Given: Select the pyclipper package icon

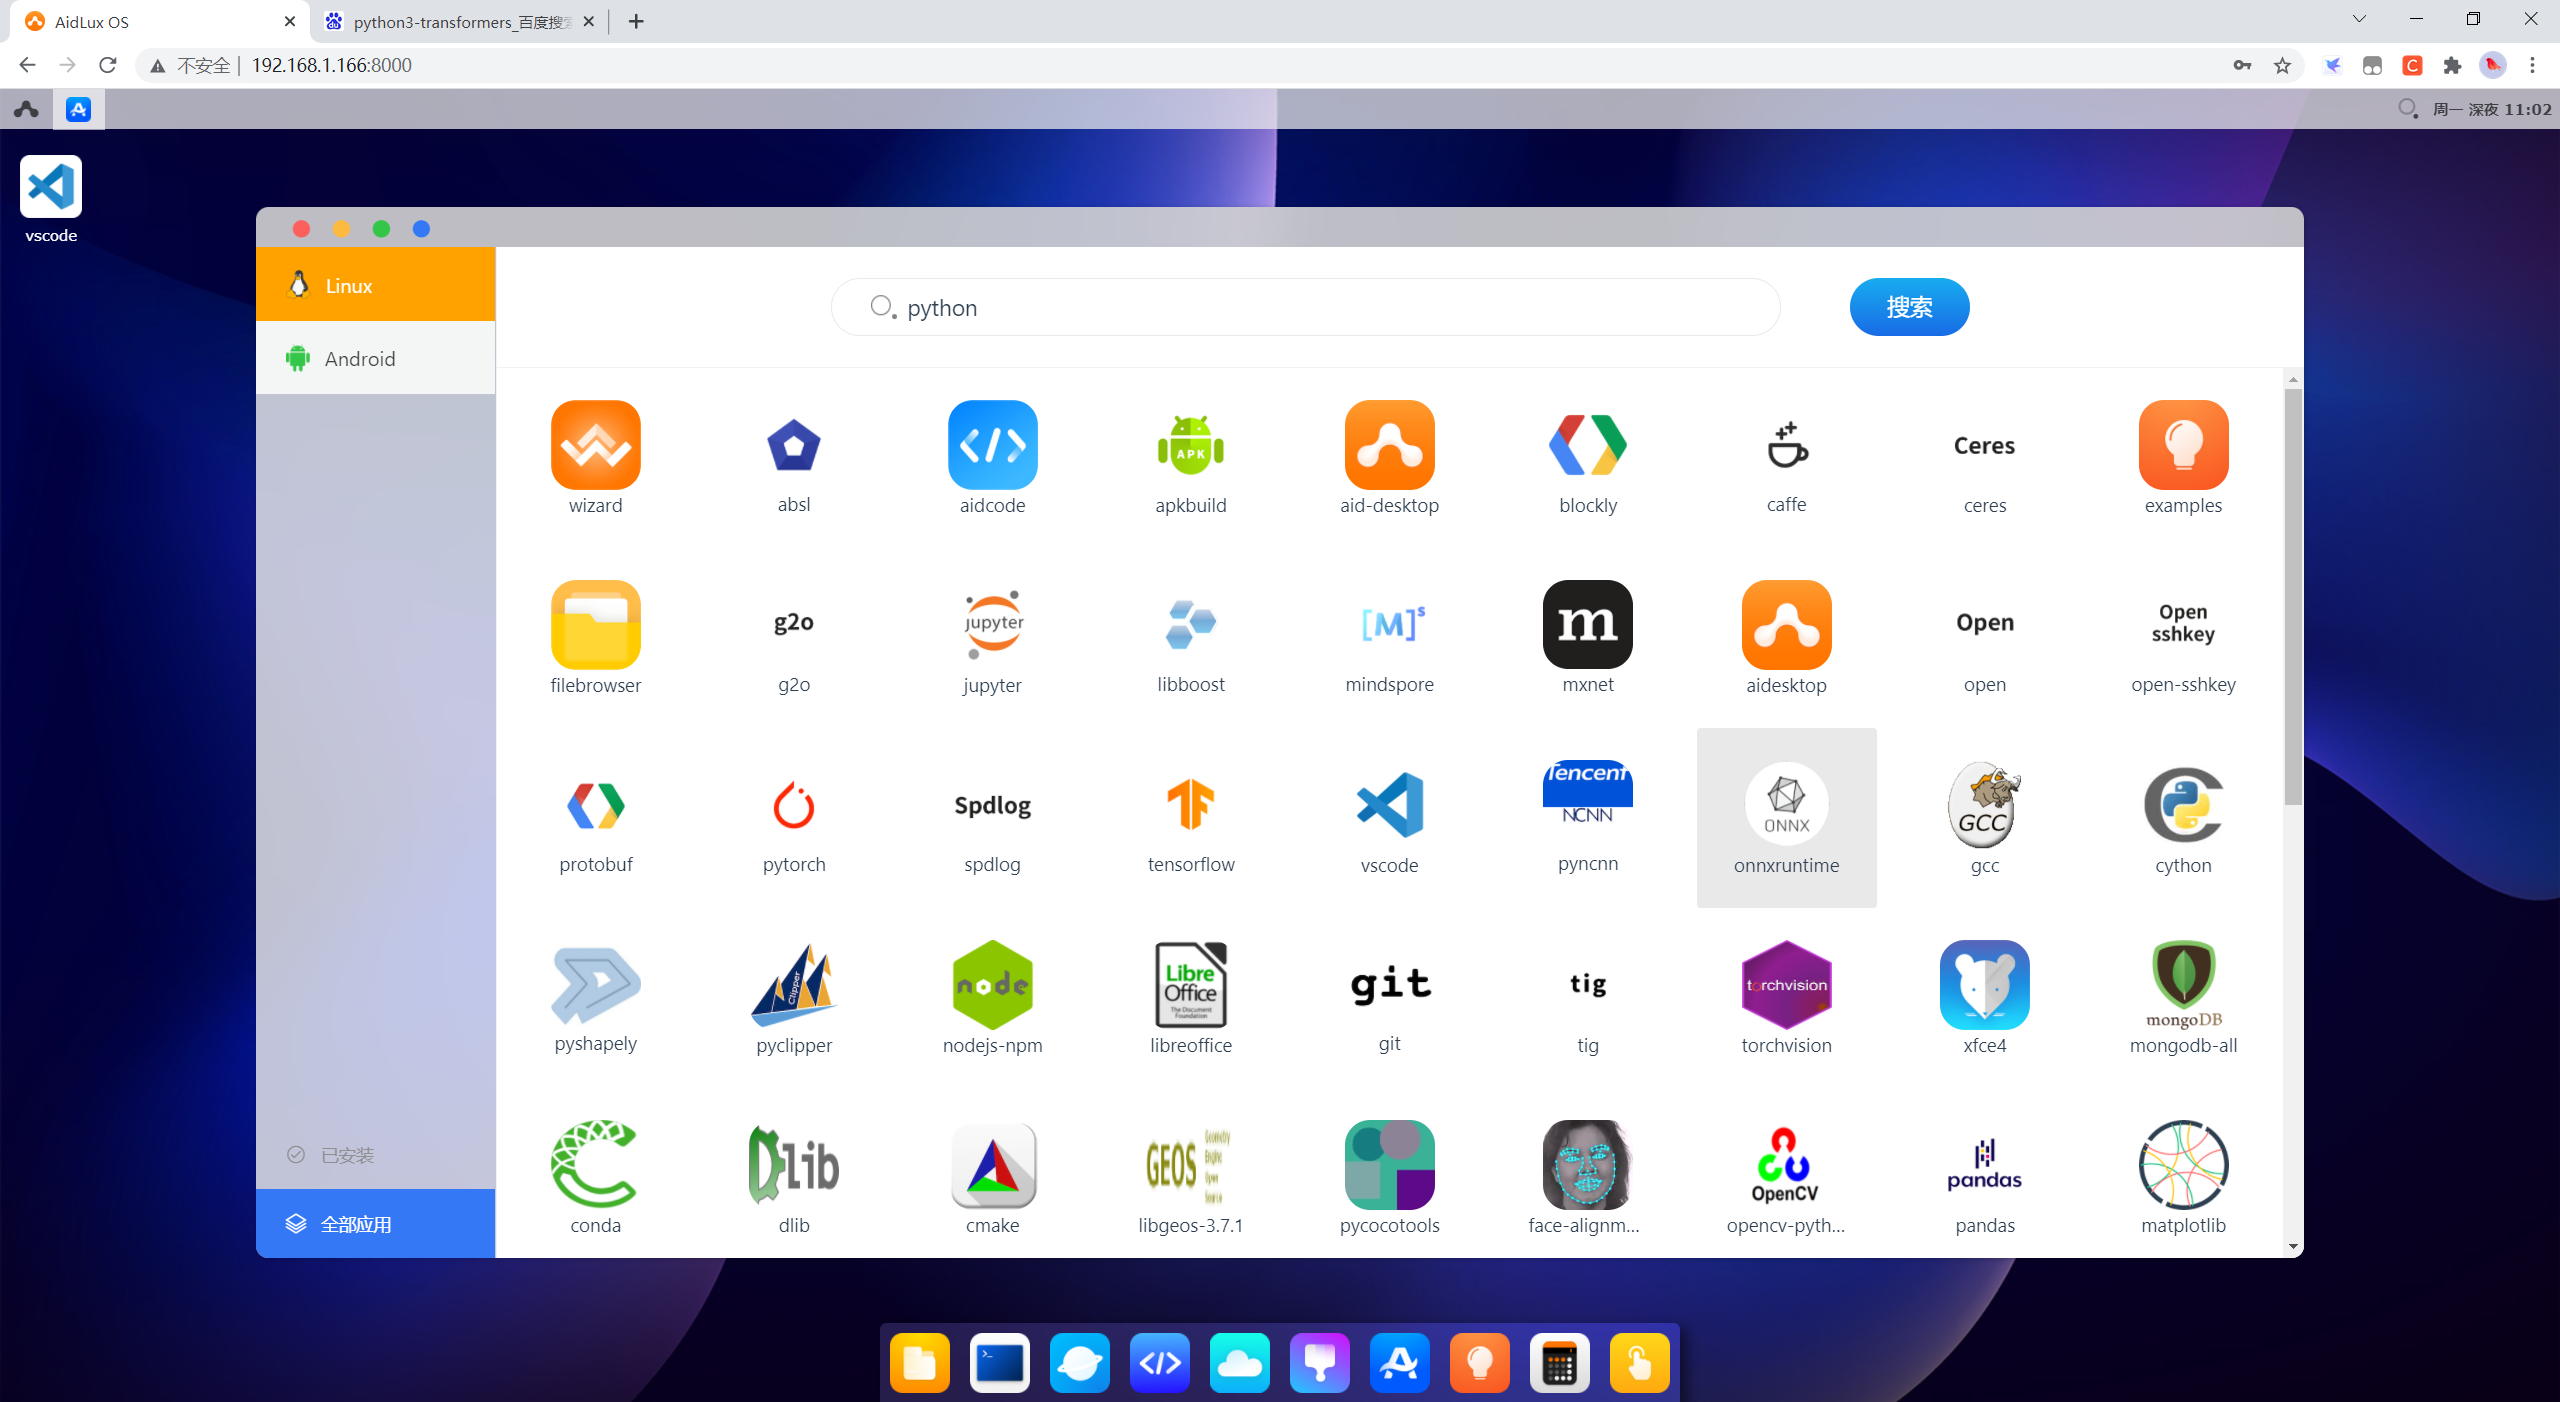Looking at the screenshot, I should pos(794,985).
